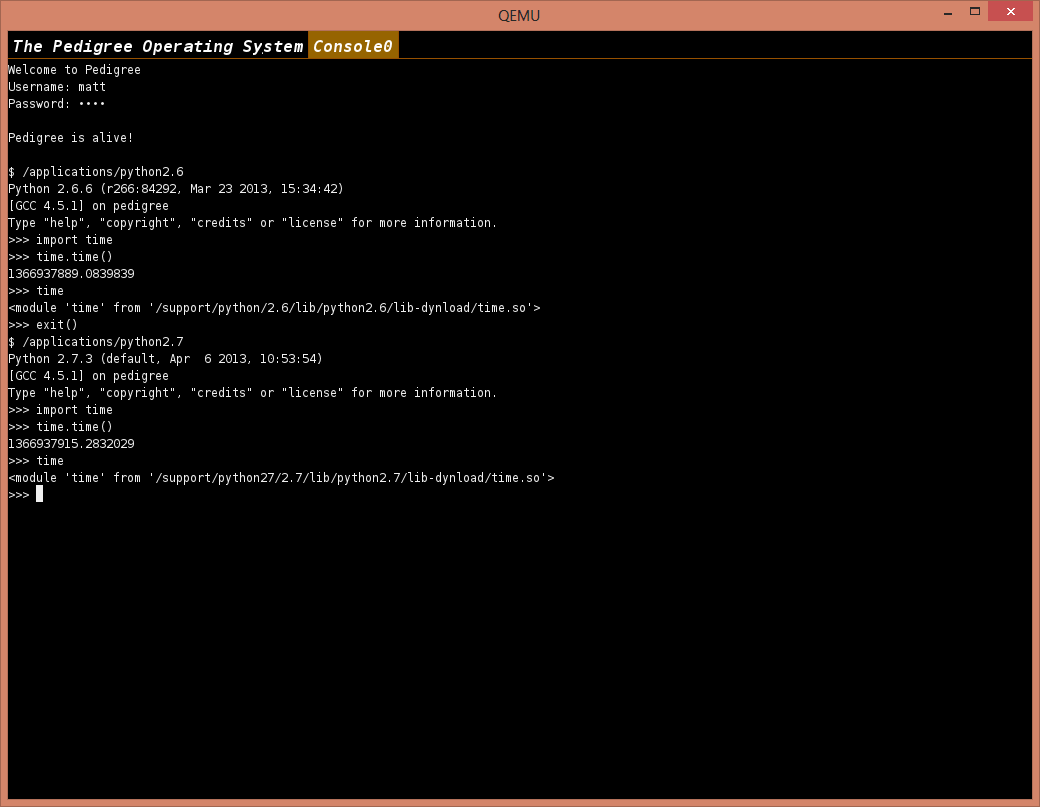Click the "Username: matt" line
Viewport: 1040px width, 807px height.
(57, 87)
